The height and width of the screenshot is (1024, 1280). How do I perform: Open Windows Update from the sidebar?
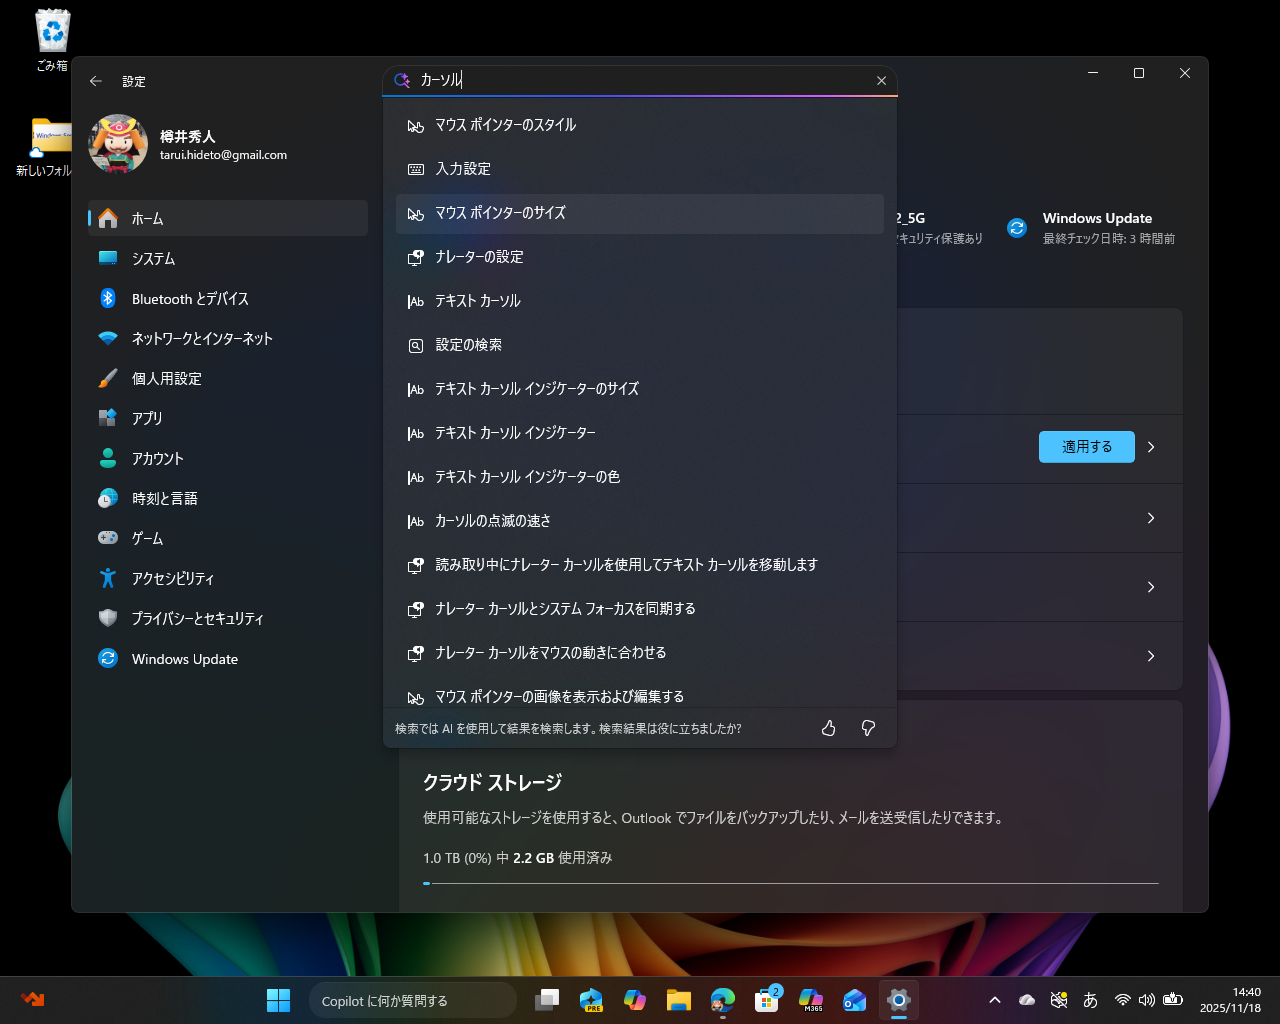pos(184,658)
